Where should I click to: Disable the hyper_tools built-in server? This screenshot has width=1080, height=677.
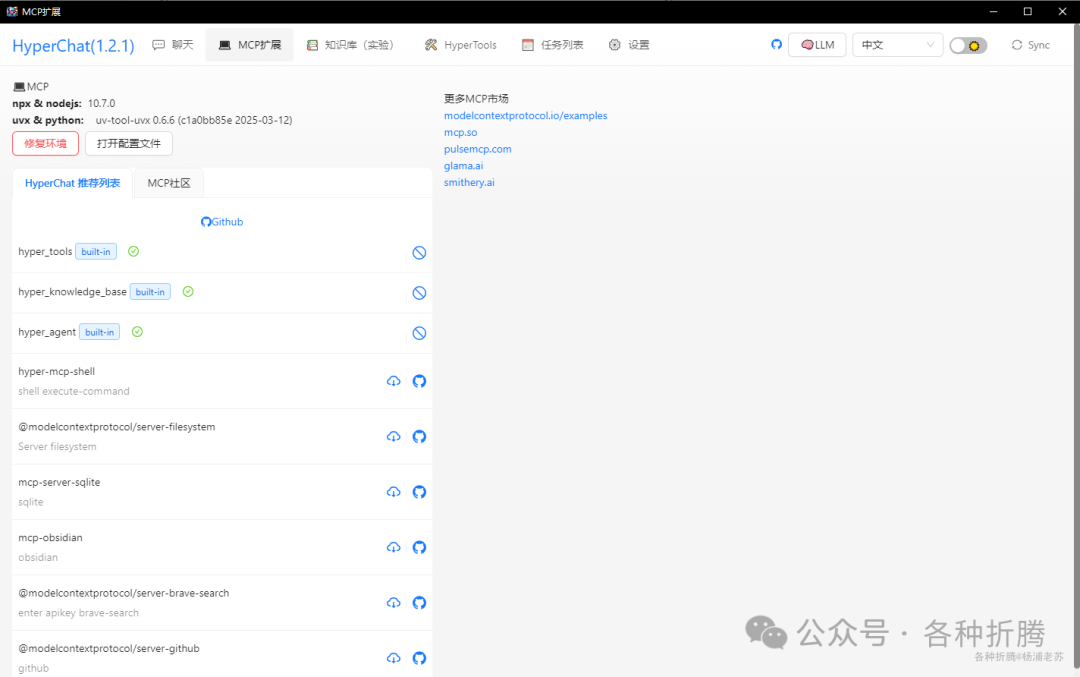click(x=419, y=253)
